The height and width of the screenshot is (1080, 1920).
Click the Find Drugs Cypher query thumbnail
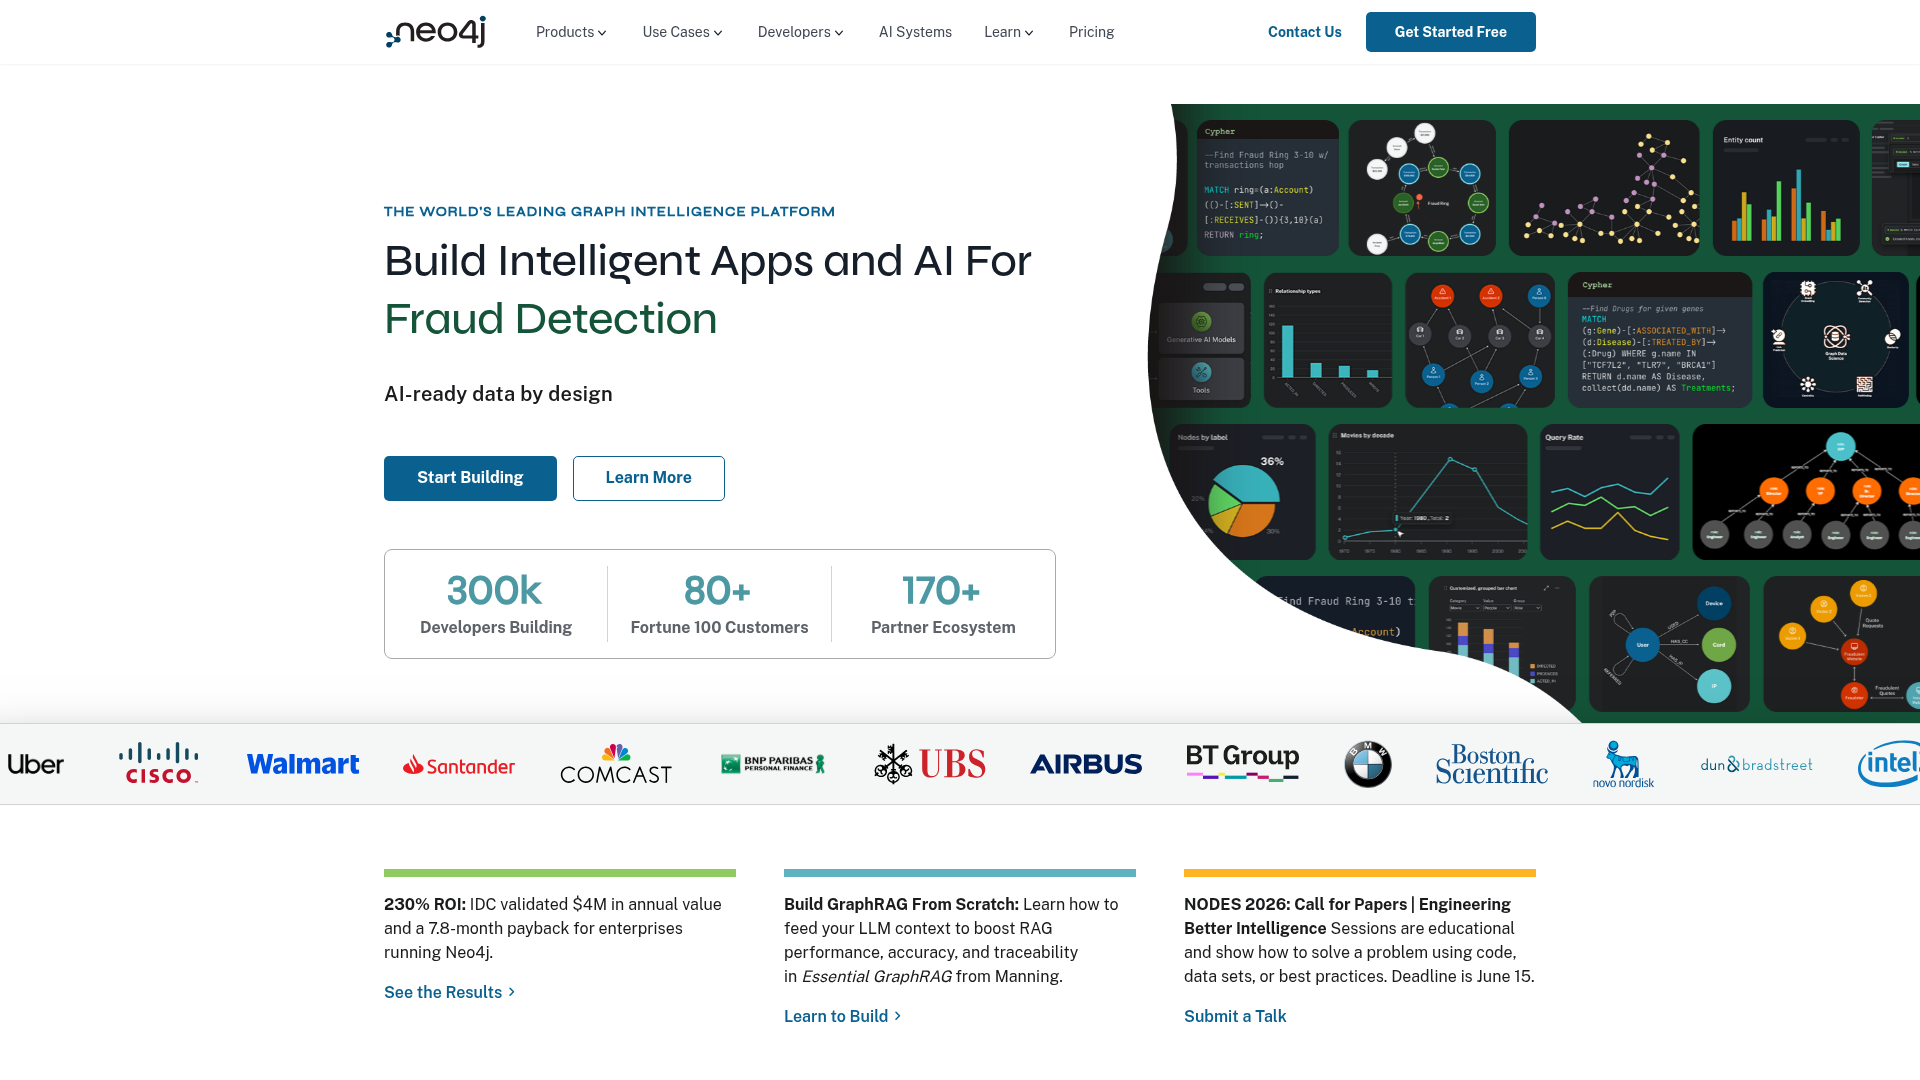1660,340
